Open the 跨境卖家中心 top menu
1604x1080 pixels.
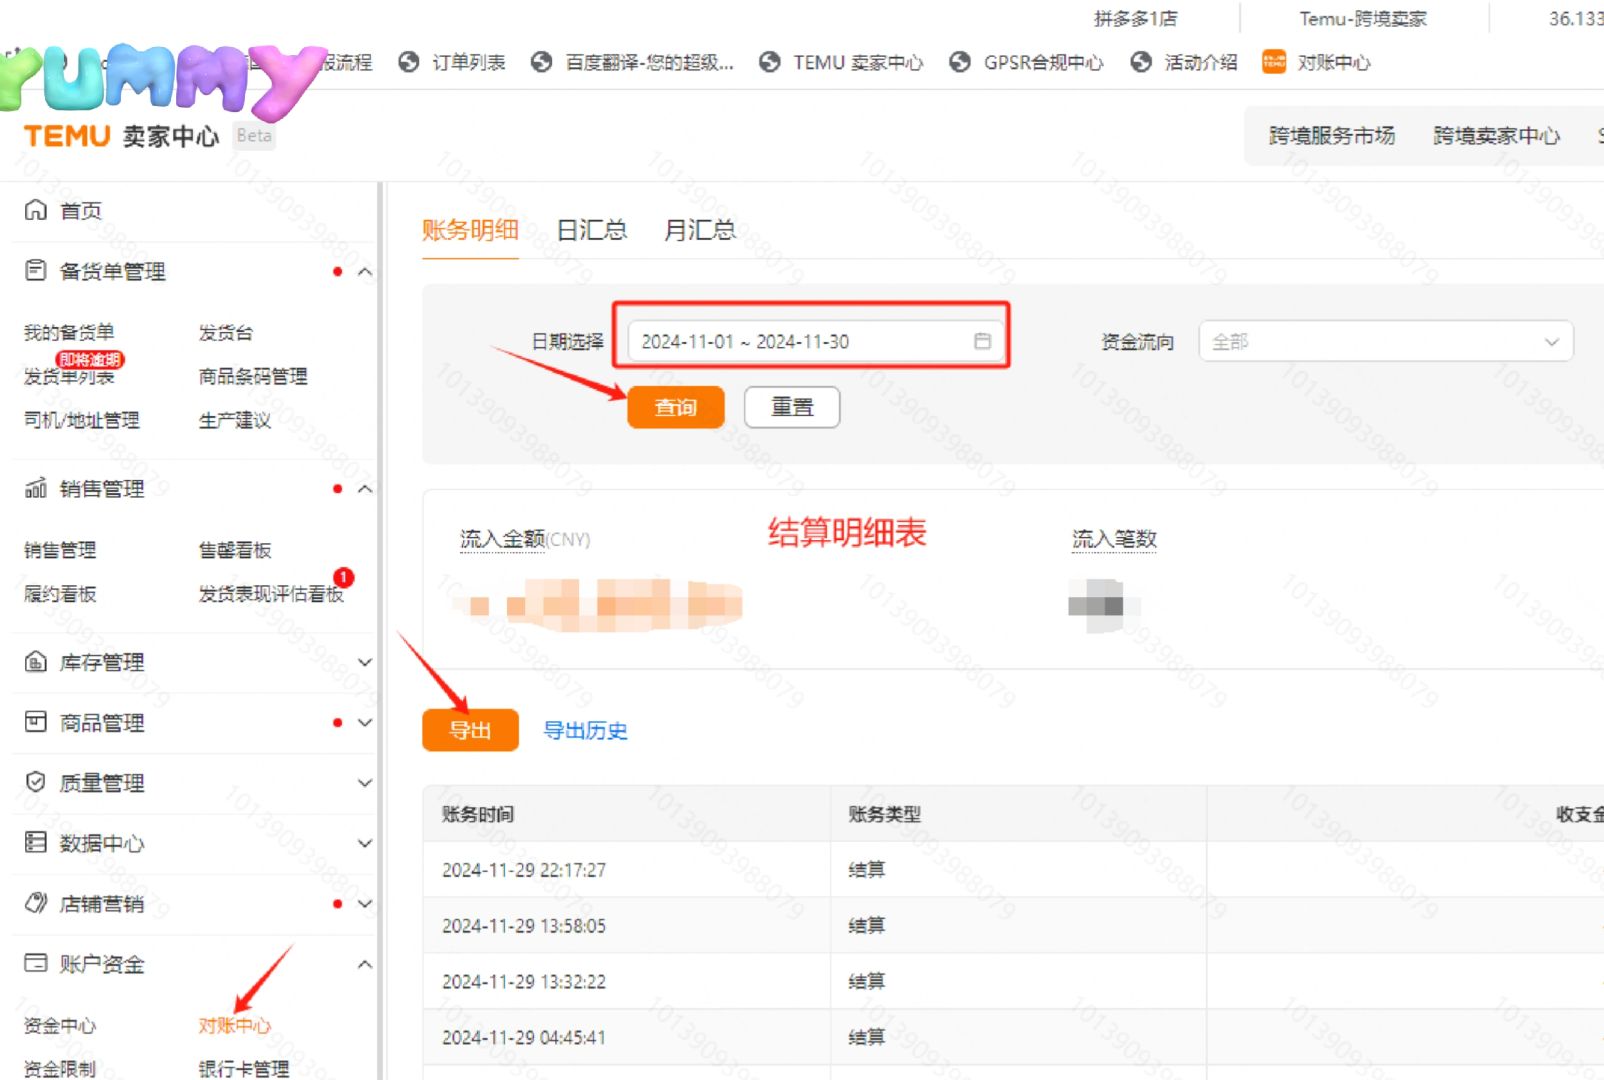pyautogui.click(x=1496, y=135)
